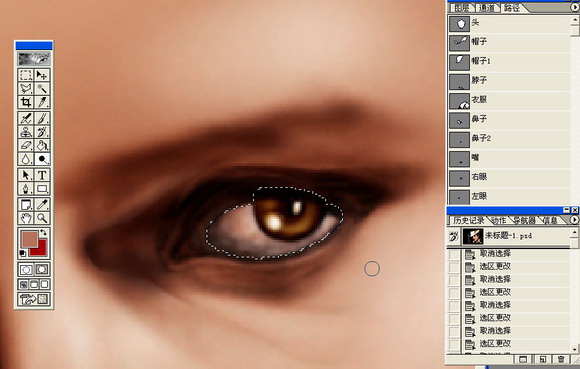Open the foreground color swatch
Viewport: 580px width, 369px height.
[29, 239]
